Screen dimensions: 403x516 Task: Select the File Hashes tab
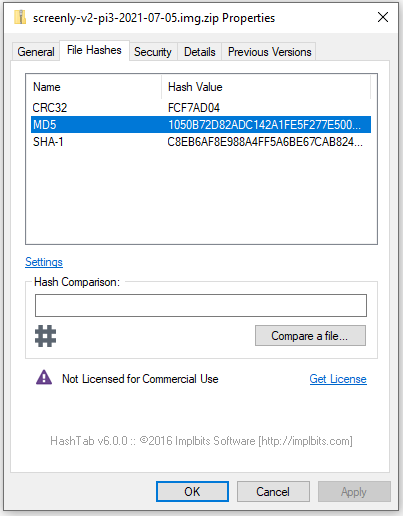94,50
